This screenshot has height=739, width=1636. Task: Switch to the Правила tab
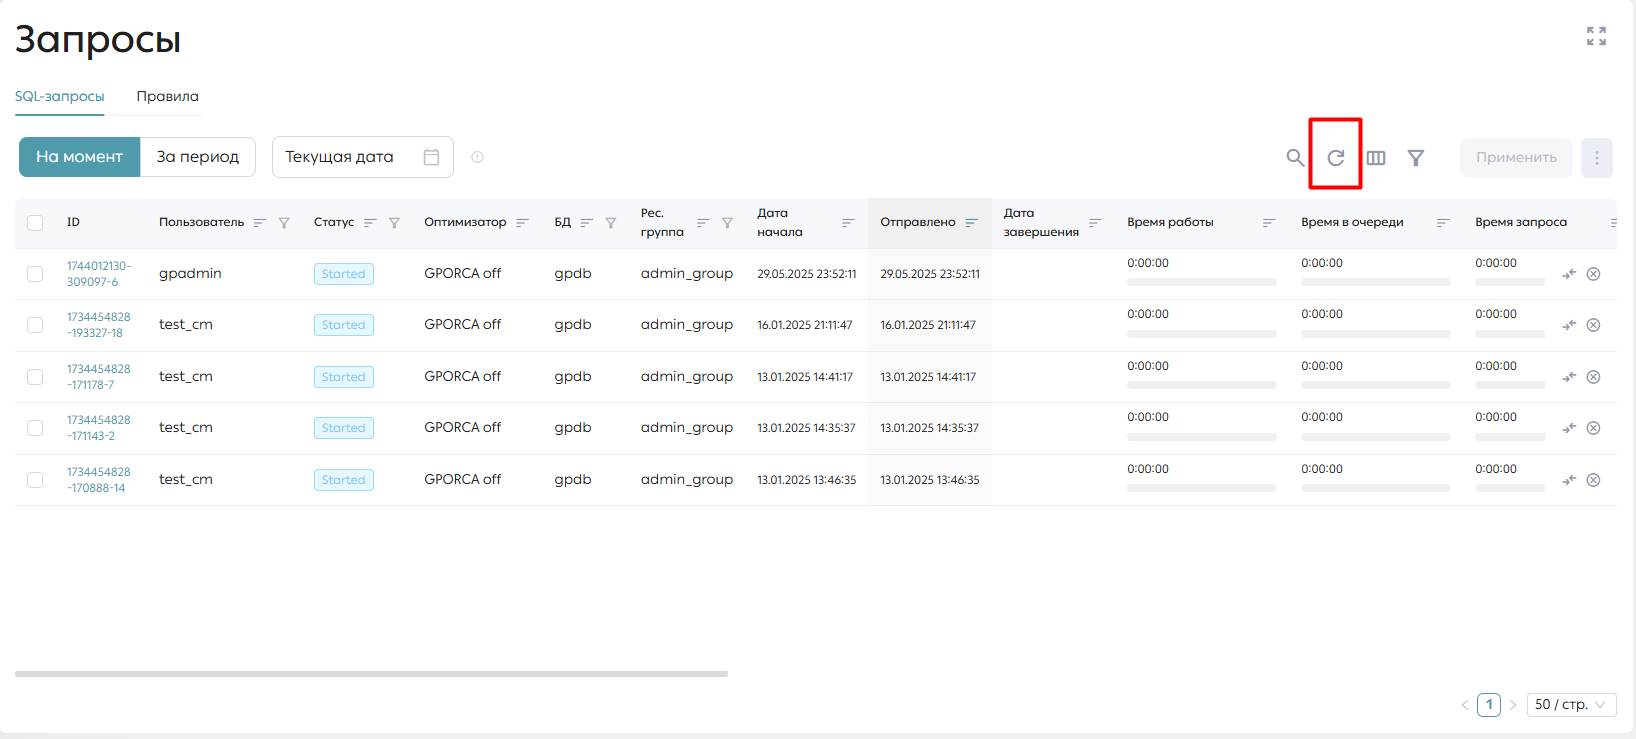pyautogui.click(x=168, y=97)
